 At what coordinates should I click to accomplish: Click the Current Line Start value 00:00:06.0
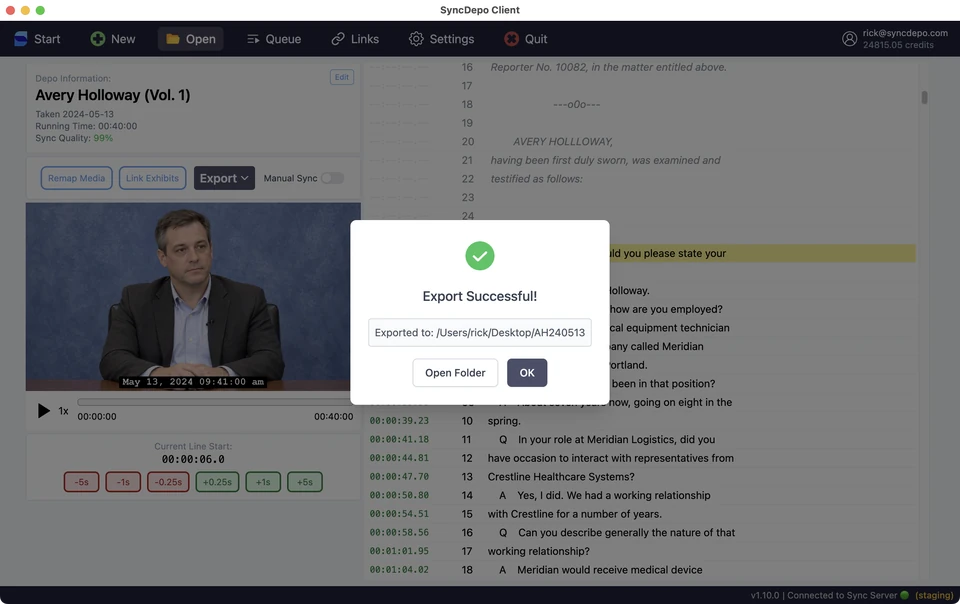point(193,459)
